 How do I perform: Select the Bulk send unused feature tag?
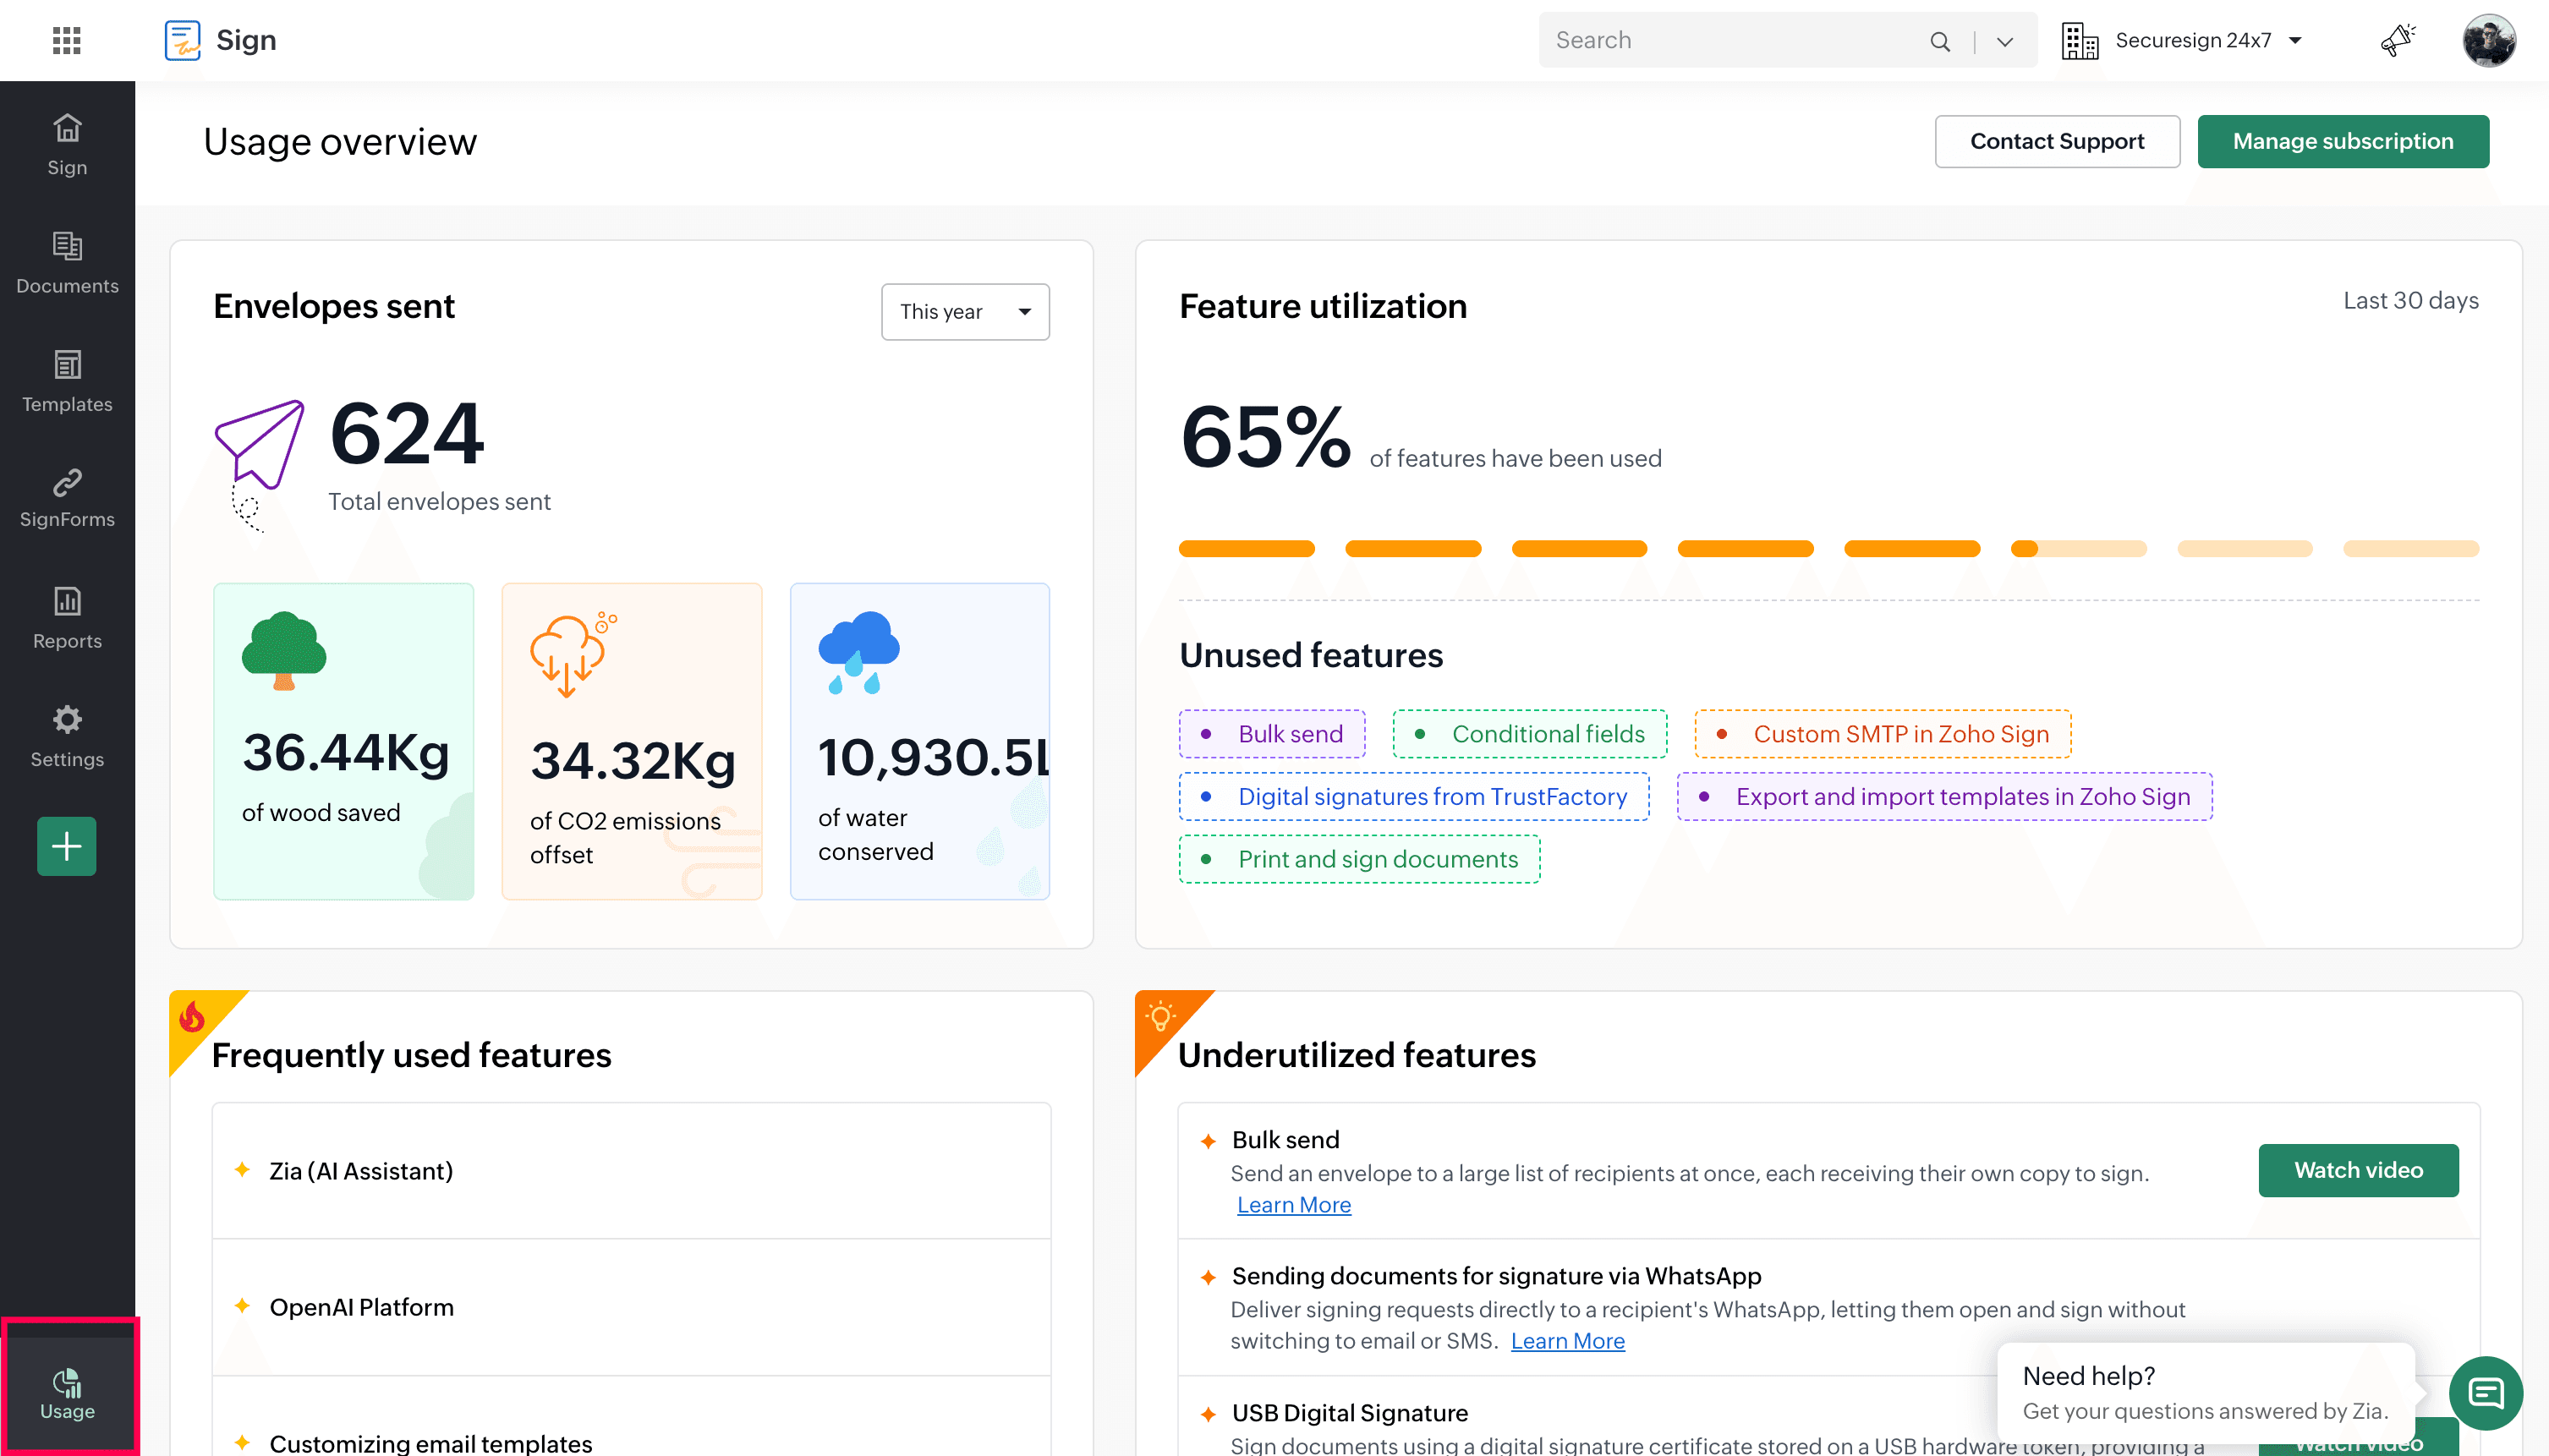1272,734
